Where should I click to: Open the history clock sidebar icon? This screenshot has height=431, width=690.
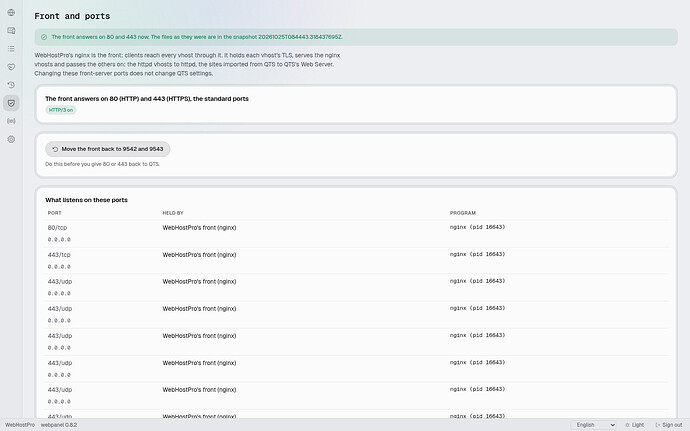(11, 85)
